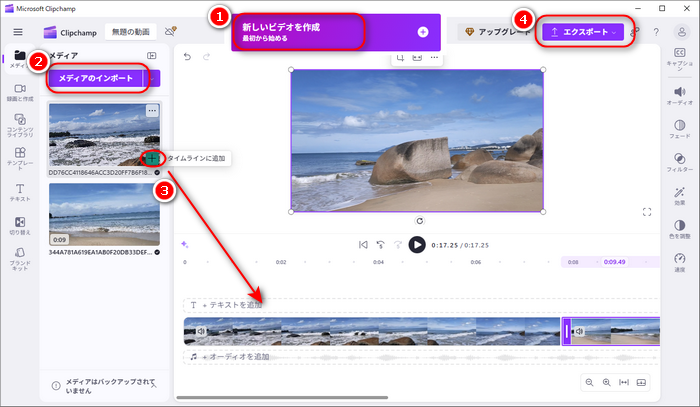Open the Templates panel in sidebar

[20, 159]
